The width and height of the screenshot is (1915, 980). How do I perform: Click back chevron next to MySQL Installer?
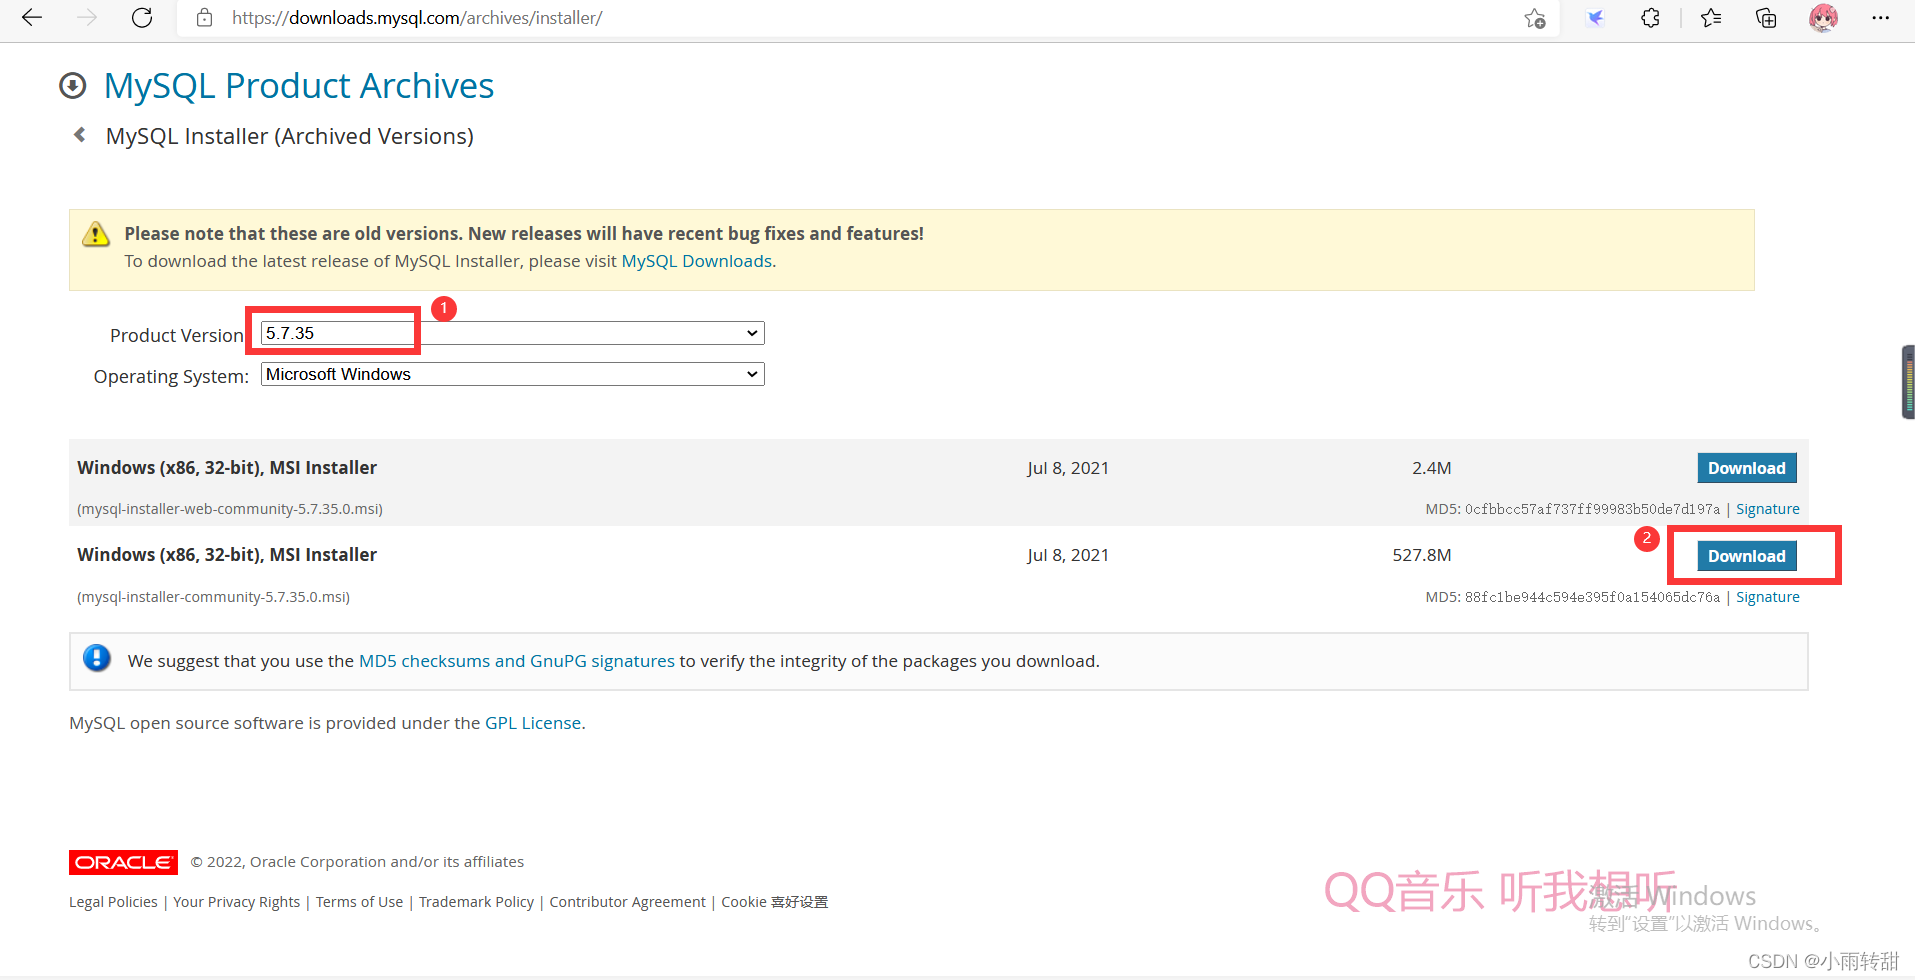(x=80, y=135)
